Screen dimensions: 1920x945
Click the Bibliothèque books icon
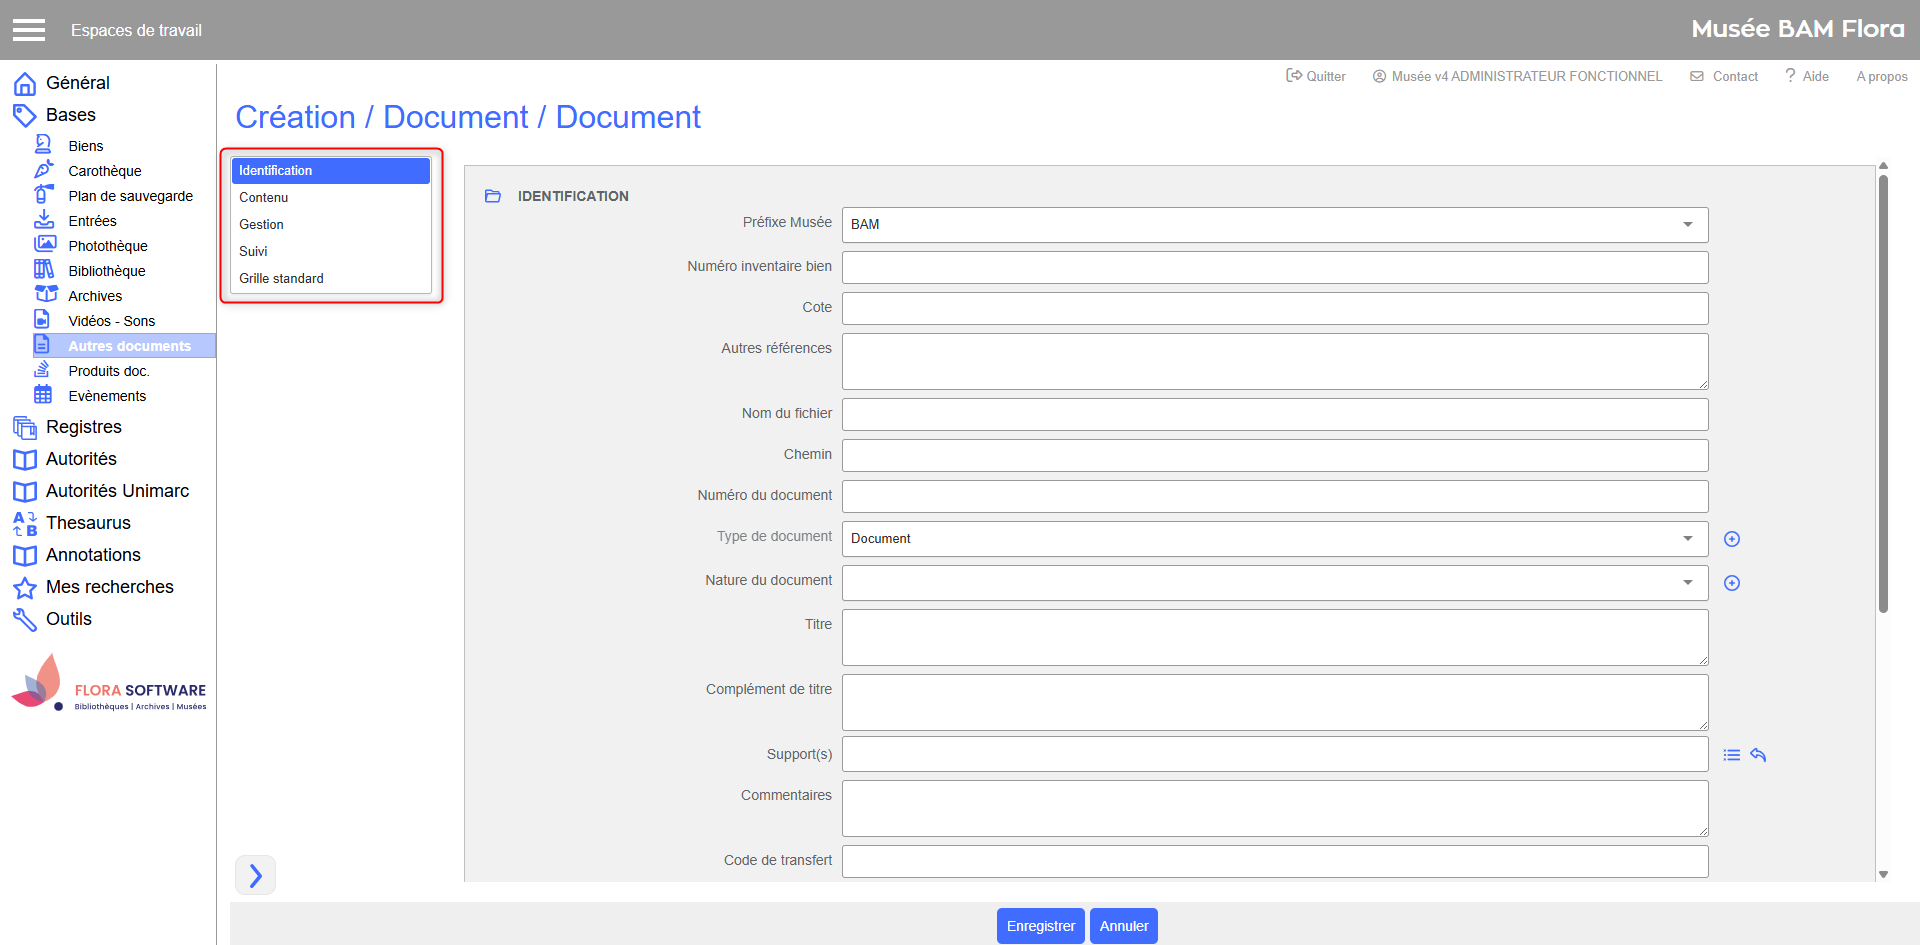tap(44, 269)
